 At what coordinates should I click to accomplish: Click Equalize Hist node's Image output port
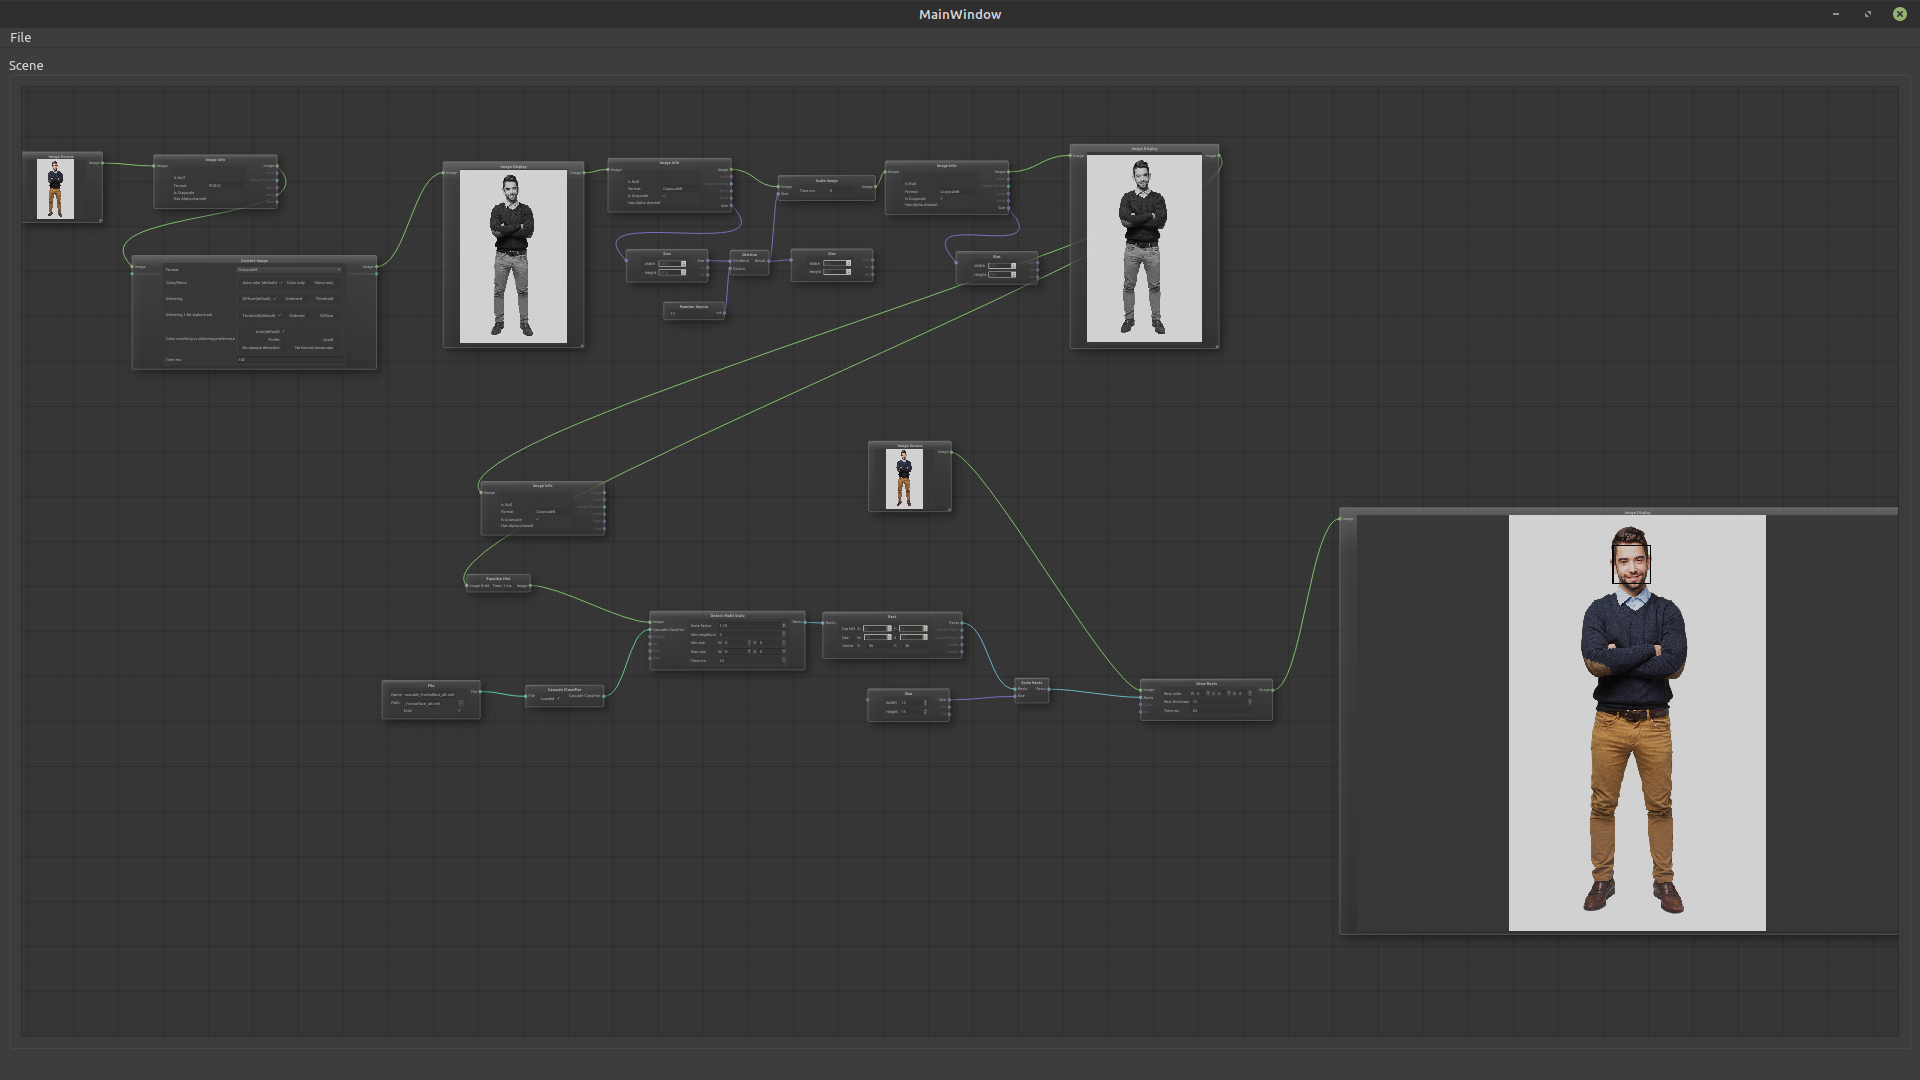tap(530, 586)
